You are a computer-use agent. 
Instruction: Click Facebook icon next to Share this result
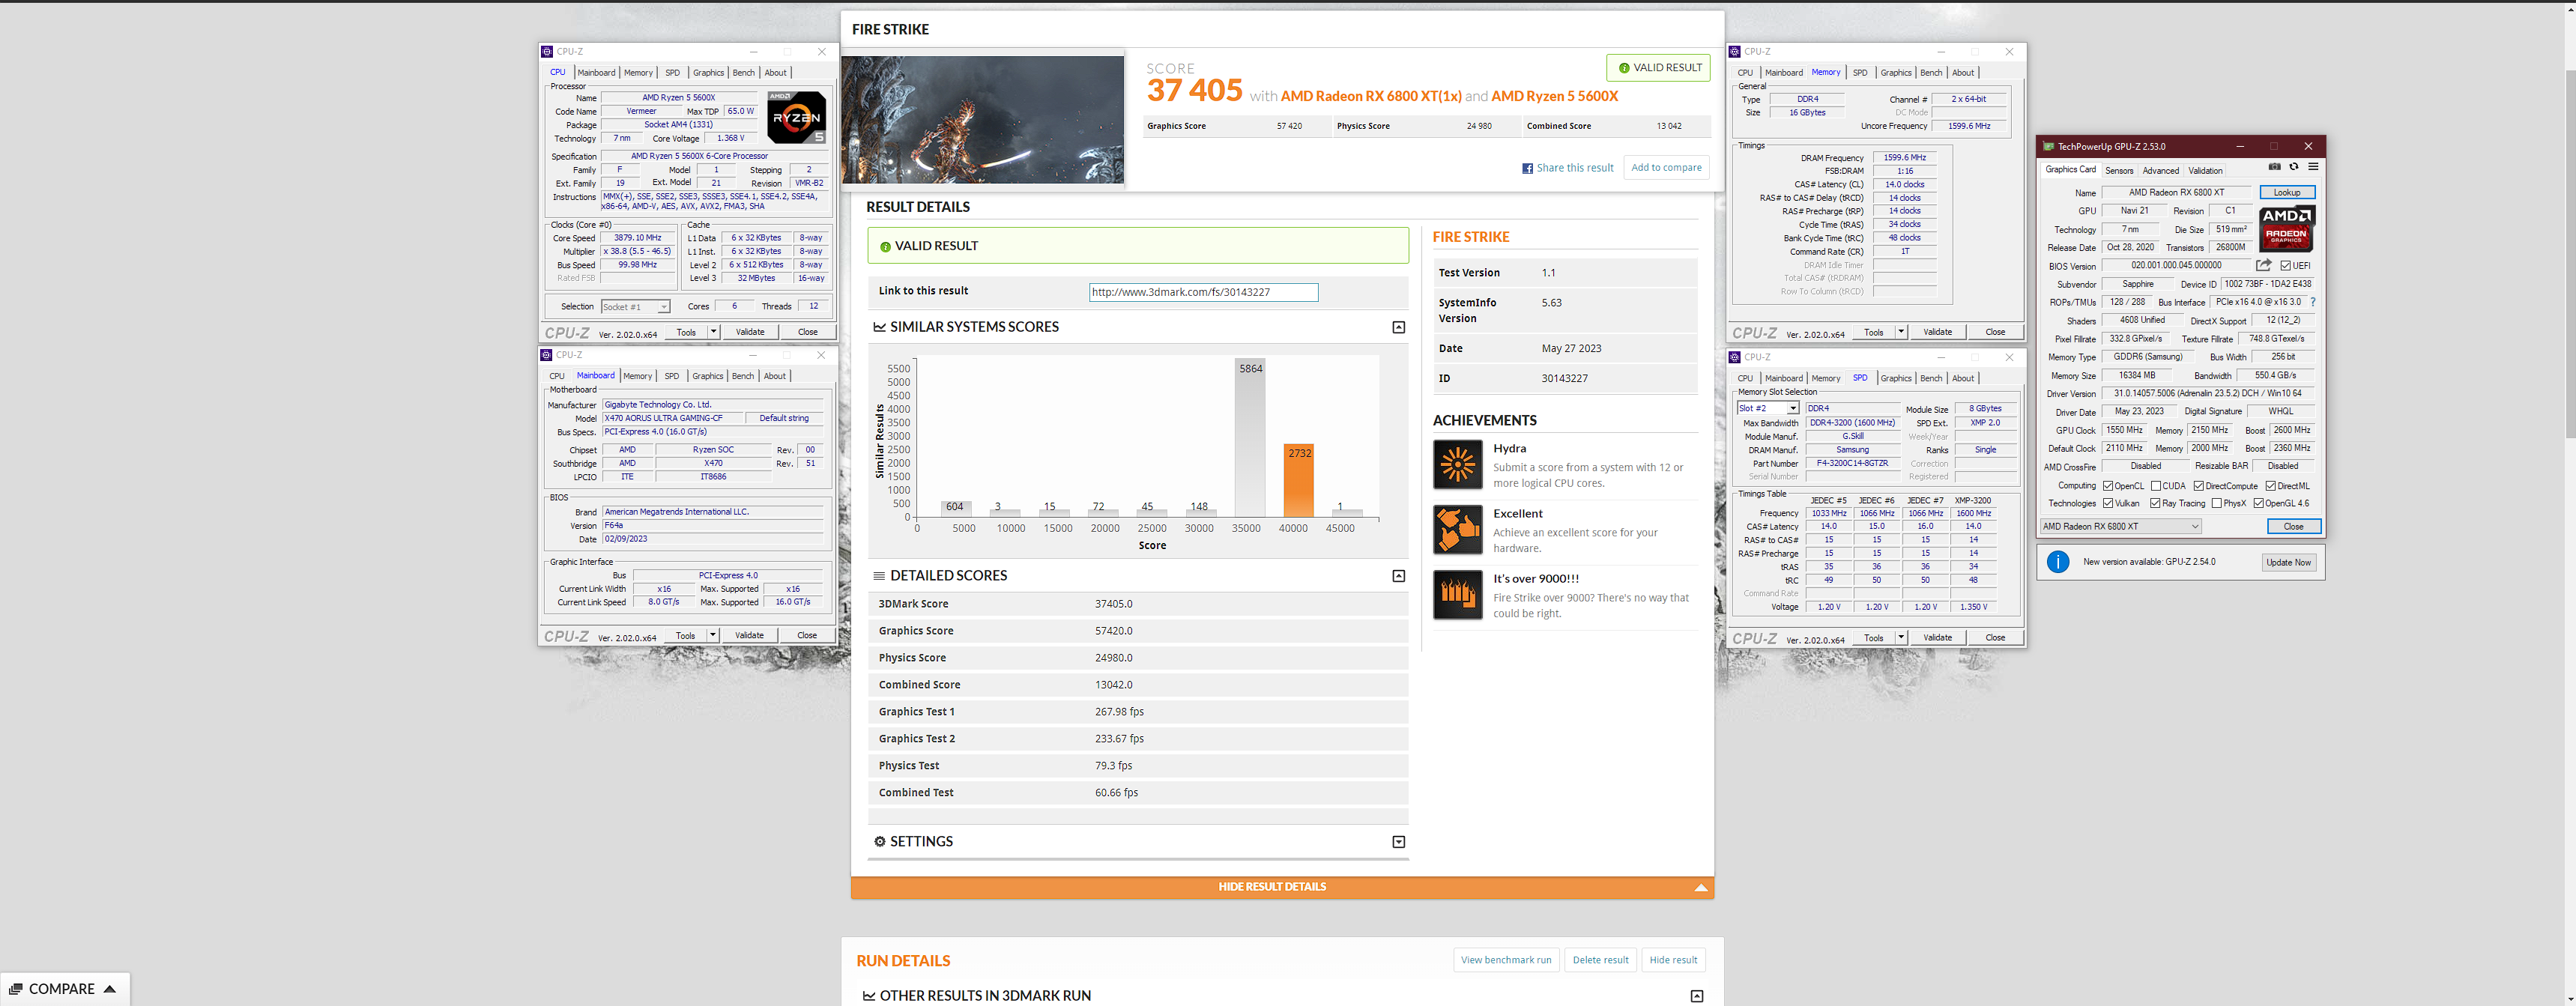point(1527,168)
